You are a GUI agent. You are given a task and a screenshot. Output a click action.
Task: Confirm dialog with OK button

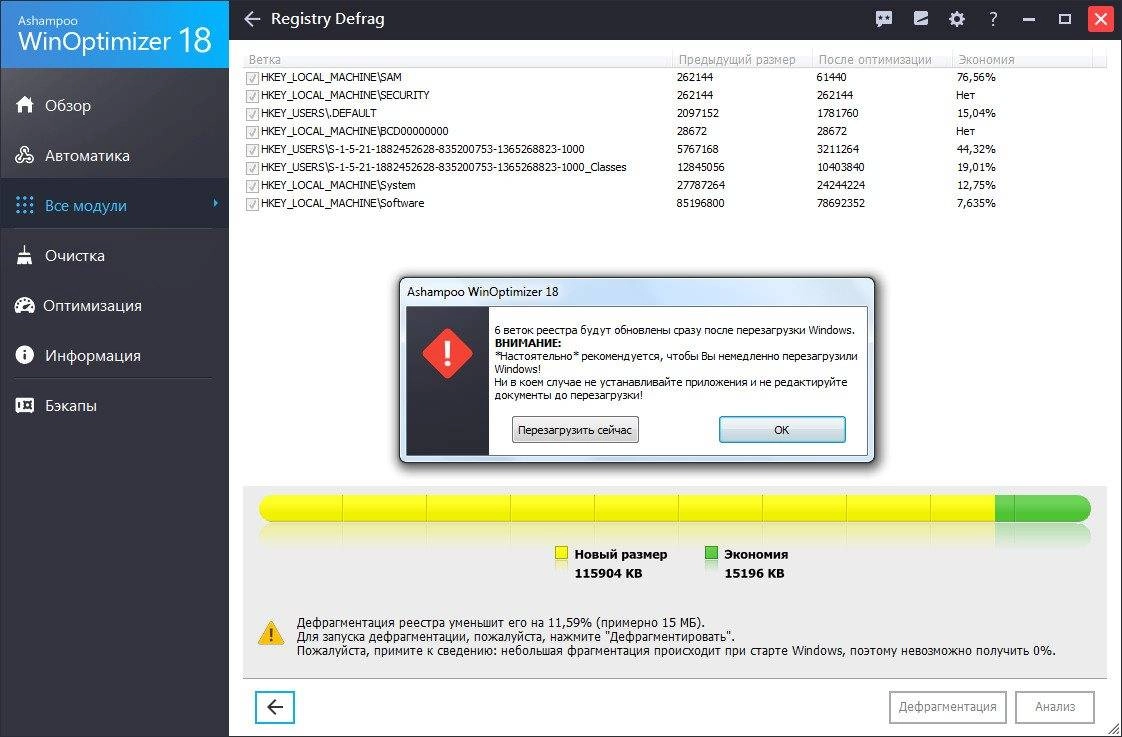tap(781, 430)
